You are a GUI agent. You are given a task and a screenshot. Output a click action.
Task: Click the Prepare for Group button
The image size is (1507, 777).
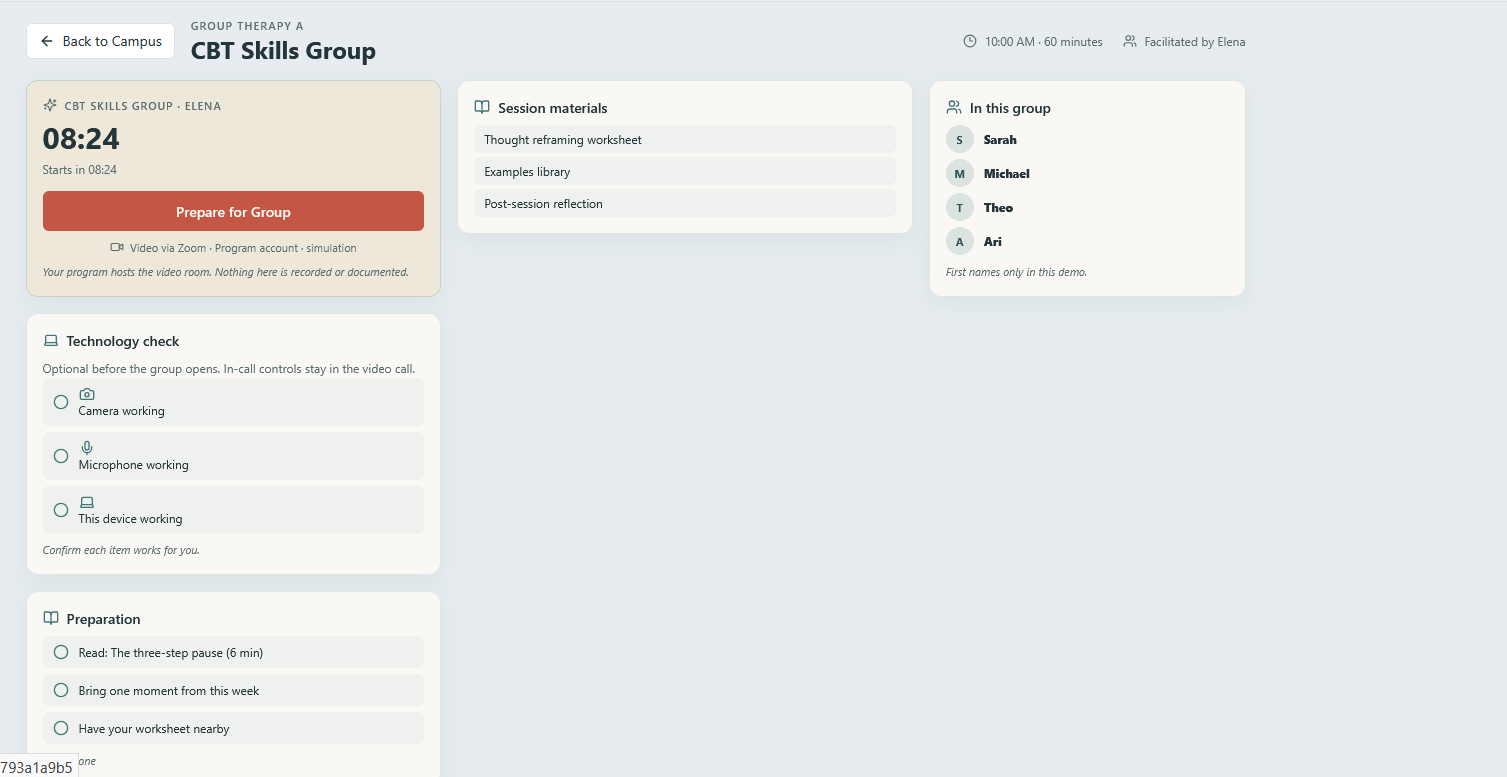233,211
